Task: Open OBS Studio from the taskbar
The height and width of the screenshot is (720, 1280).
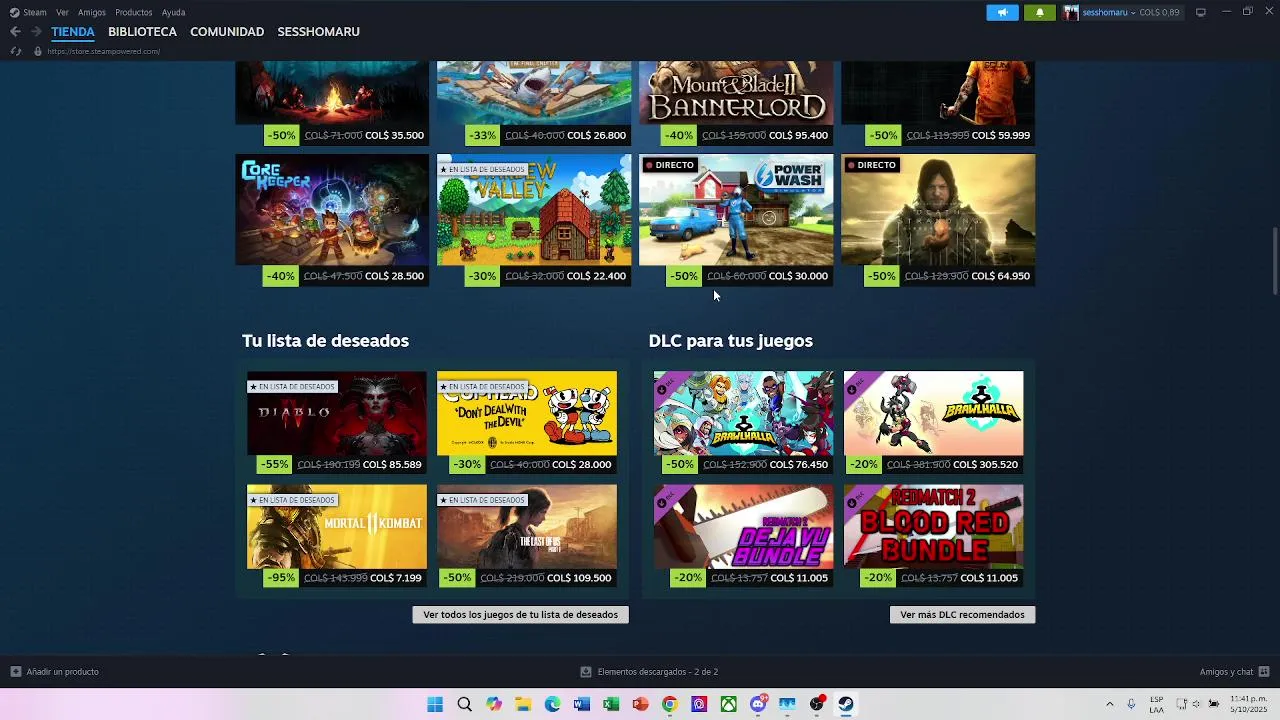Action: click(x=817, y=704)
